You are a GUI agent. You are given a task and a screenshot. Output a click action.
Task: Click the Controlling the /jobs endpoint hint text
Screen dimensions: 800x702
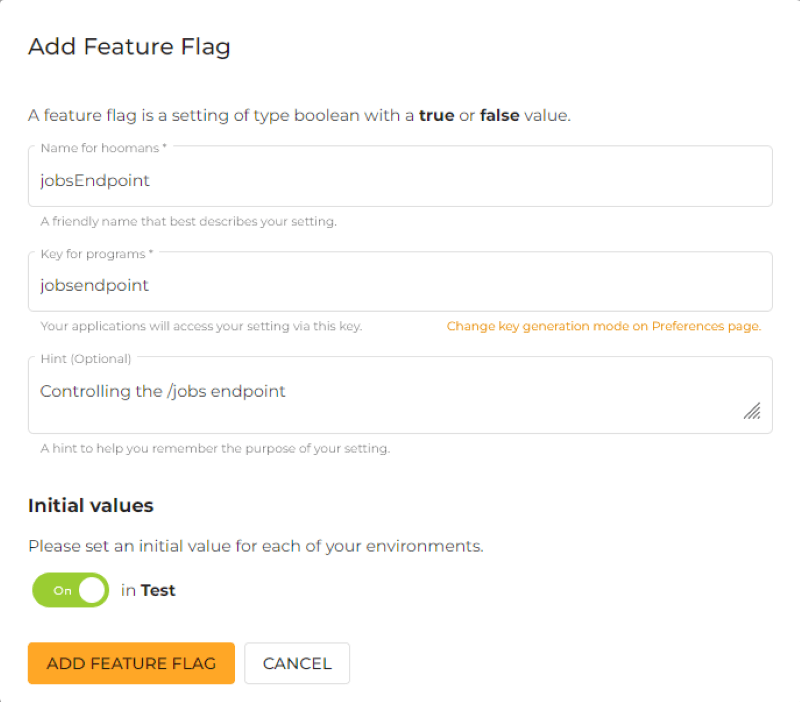(163, 391)
